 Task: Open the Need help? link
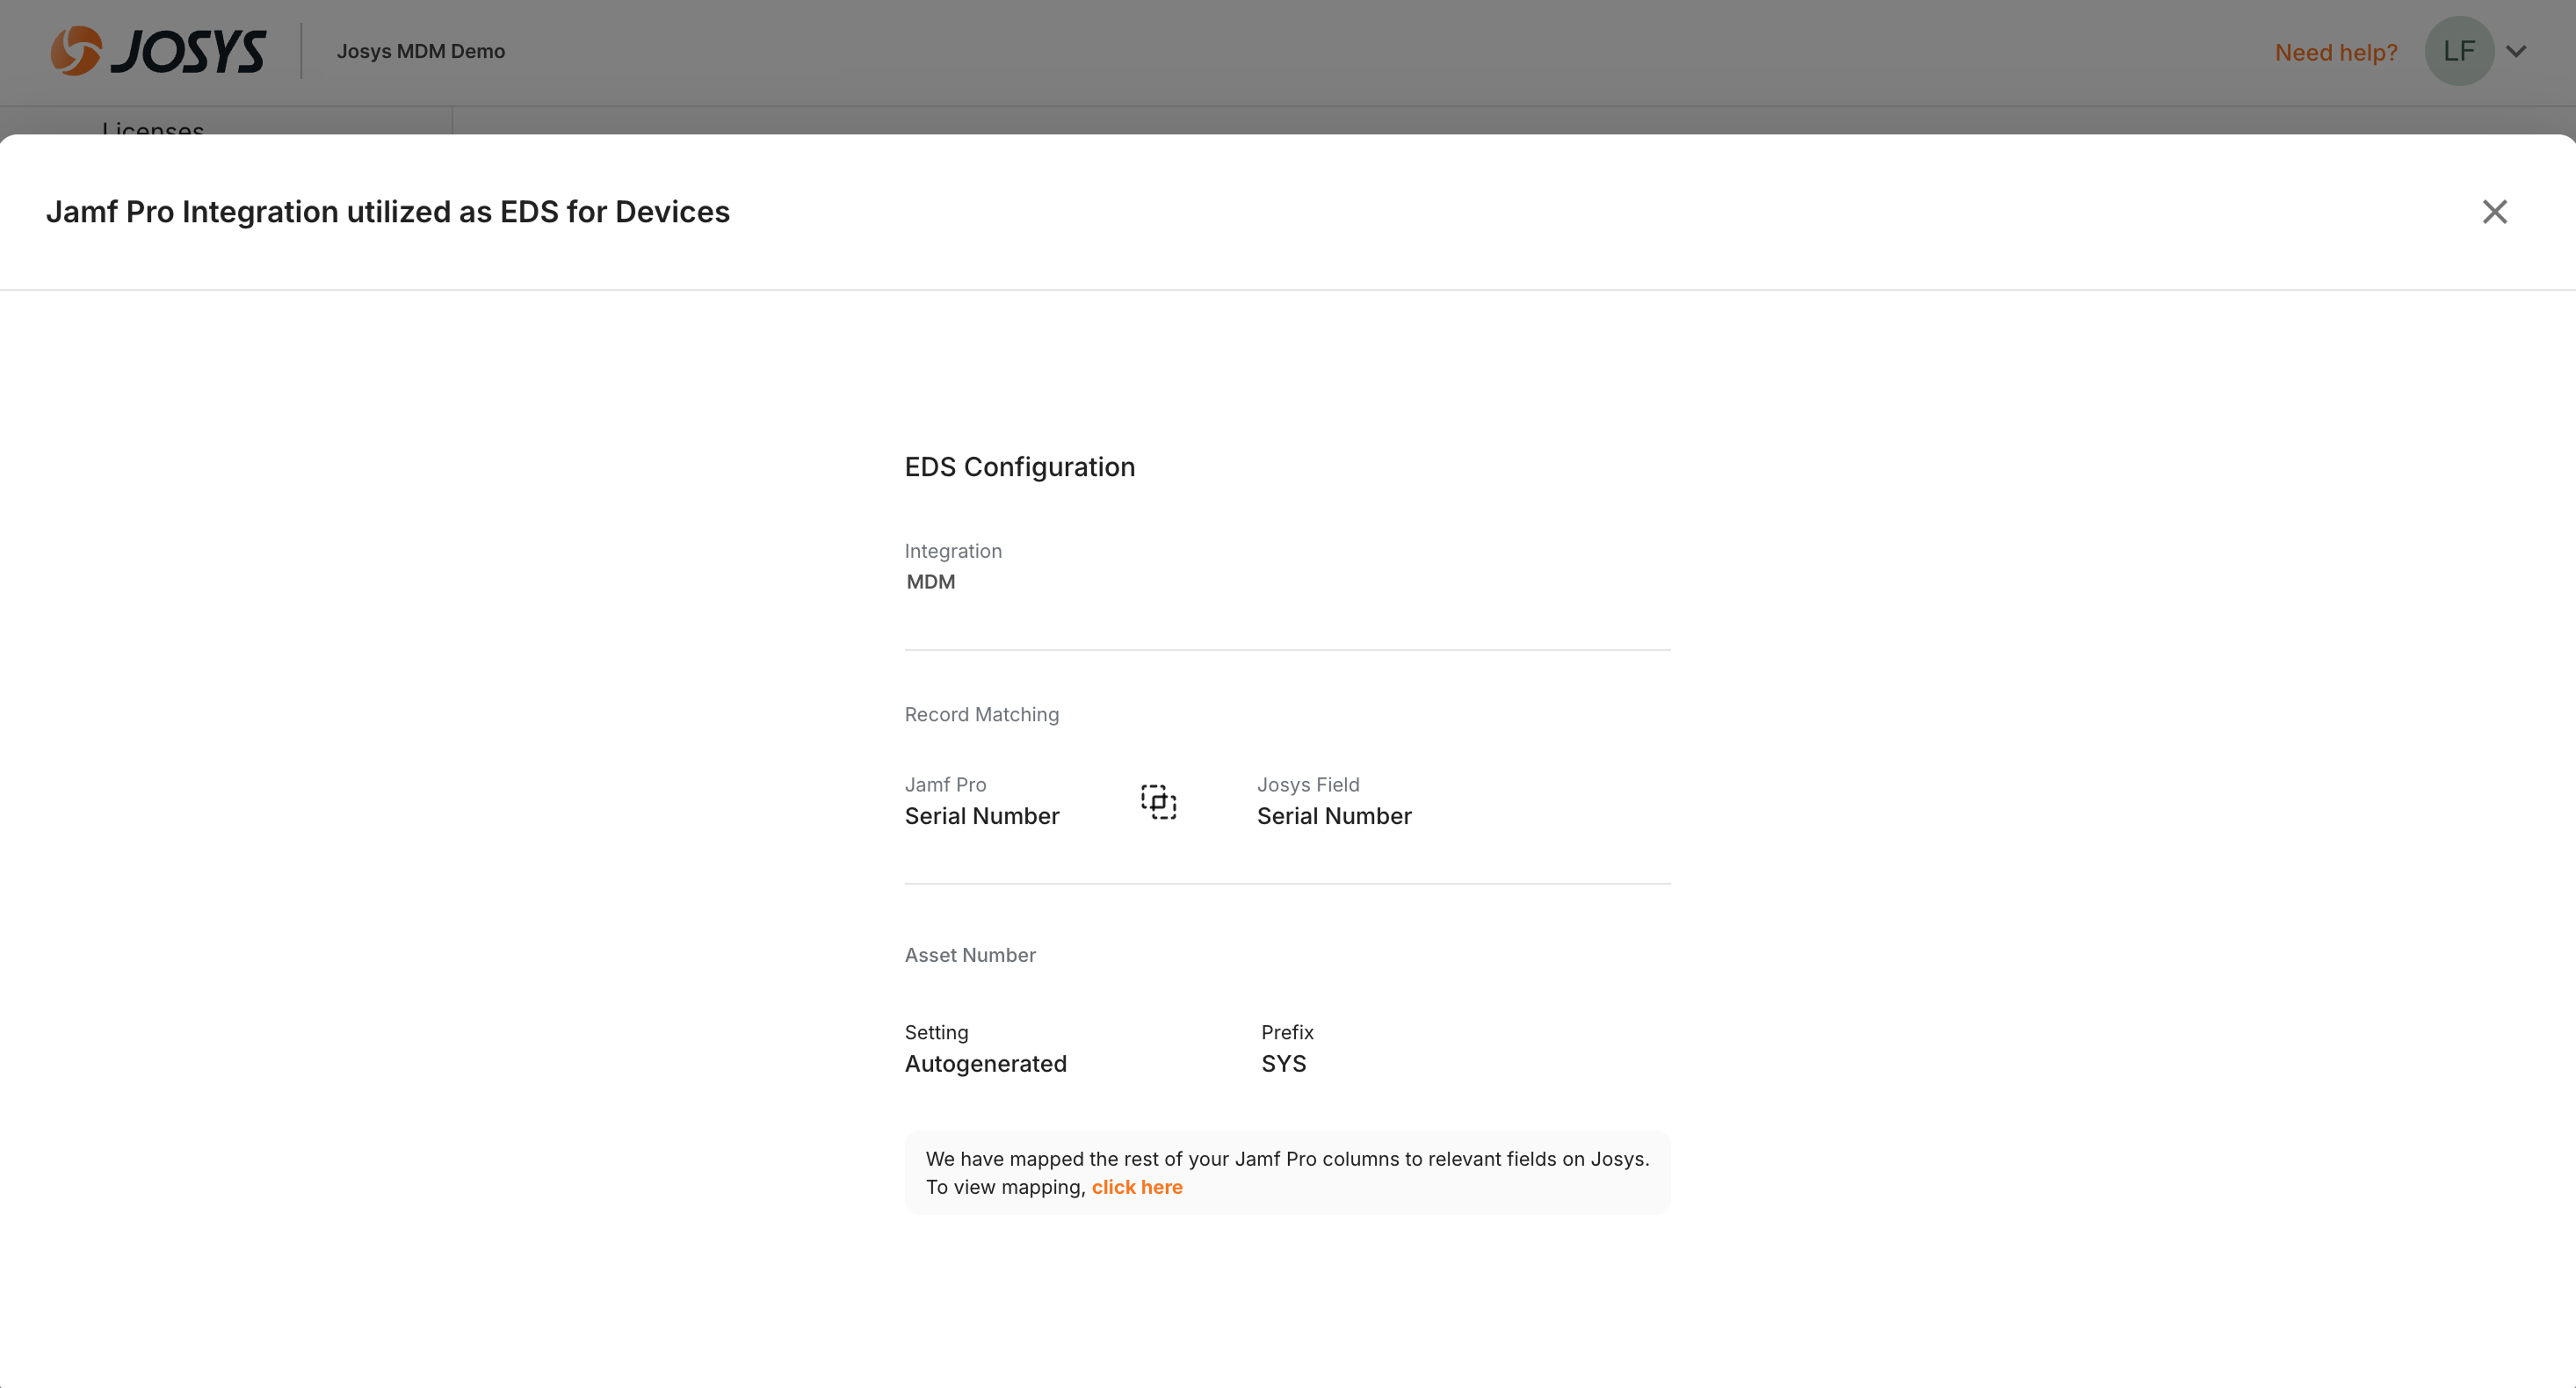[2335, 52]
